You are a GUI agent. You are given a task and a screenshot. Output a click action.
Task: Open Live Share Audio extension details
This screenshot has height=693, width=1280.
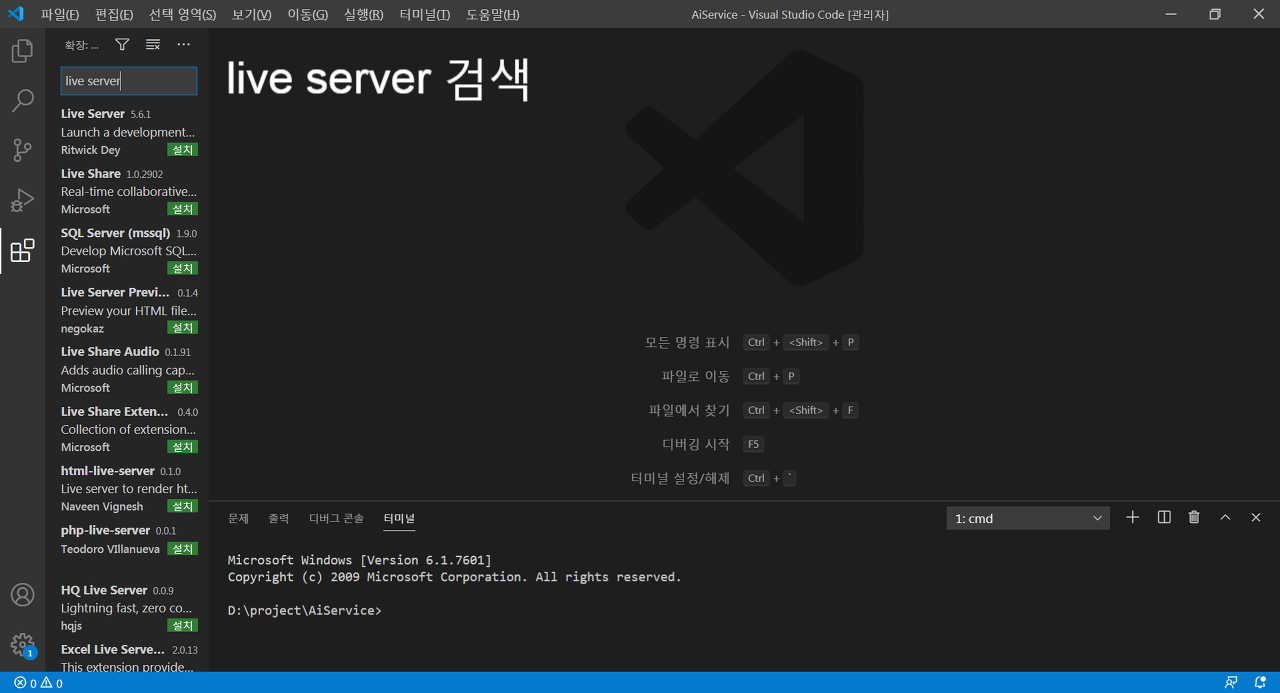click(127, 369)
